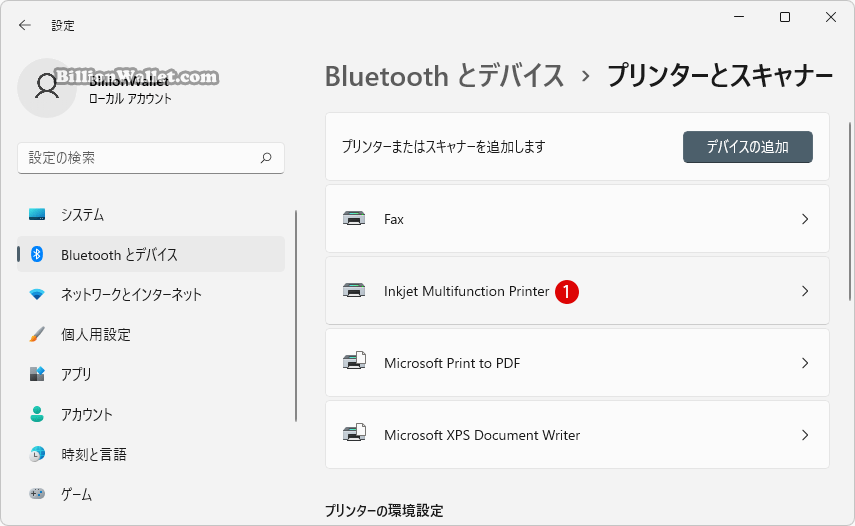
Task: Click プリンターの環境設定 heading
Action: (x=384, y=511)
